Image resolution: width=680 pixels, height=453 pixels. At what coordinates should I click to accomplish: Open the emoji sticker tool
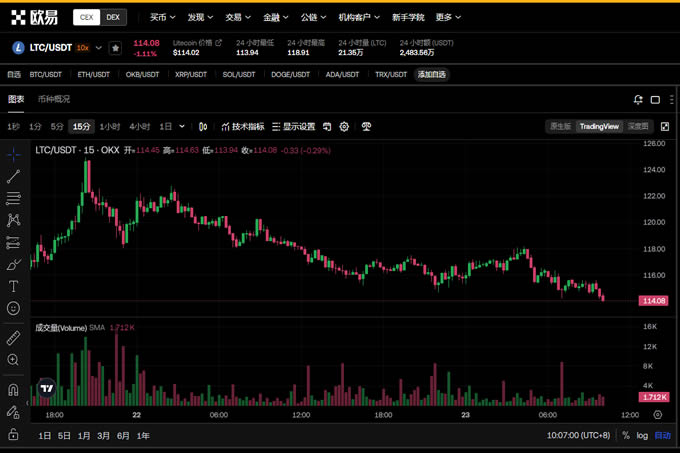[x=13, y=309]
